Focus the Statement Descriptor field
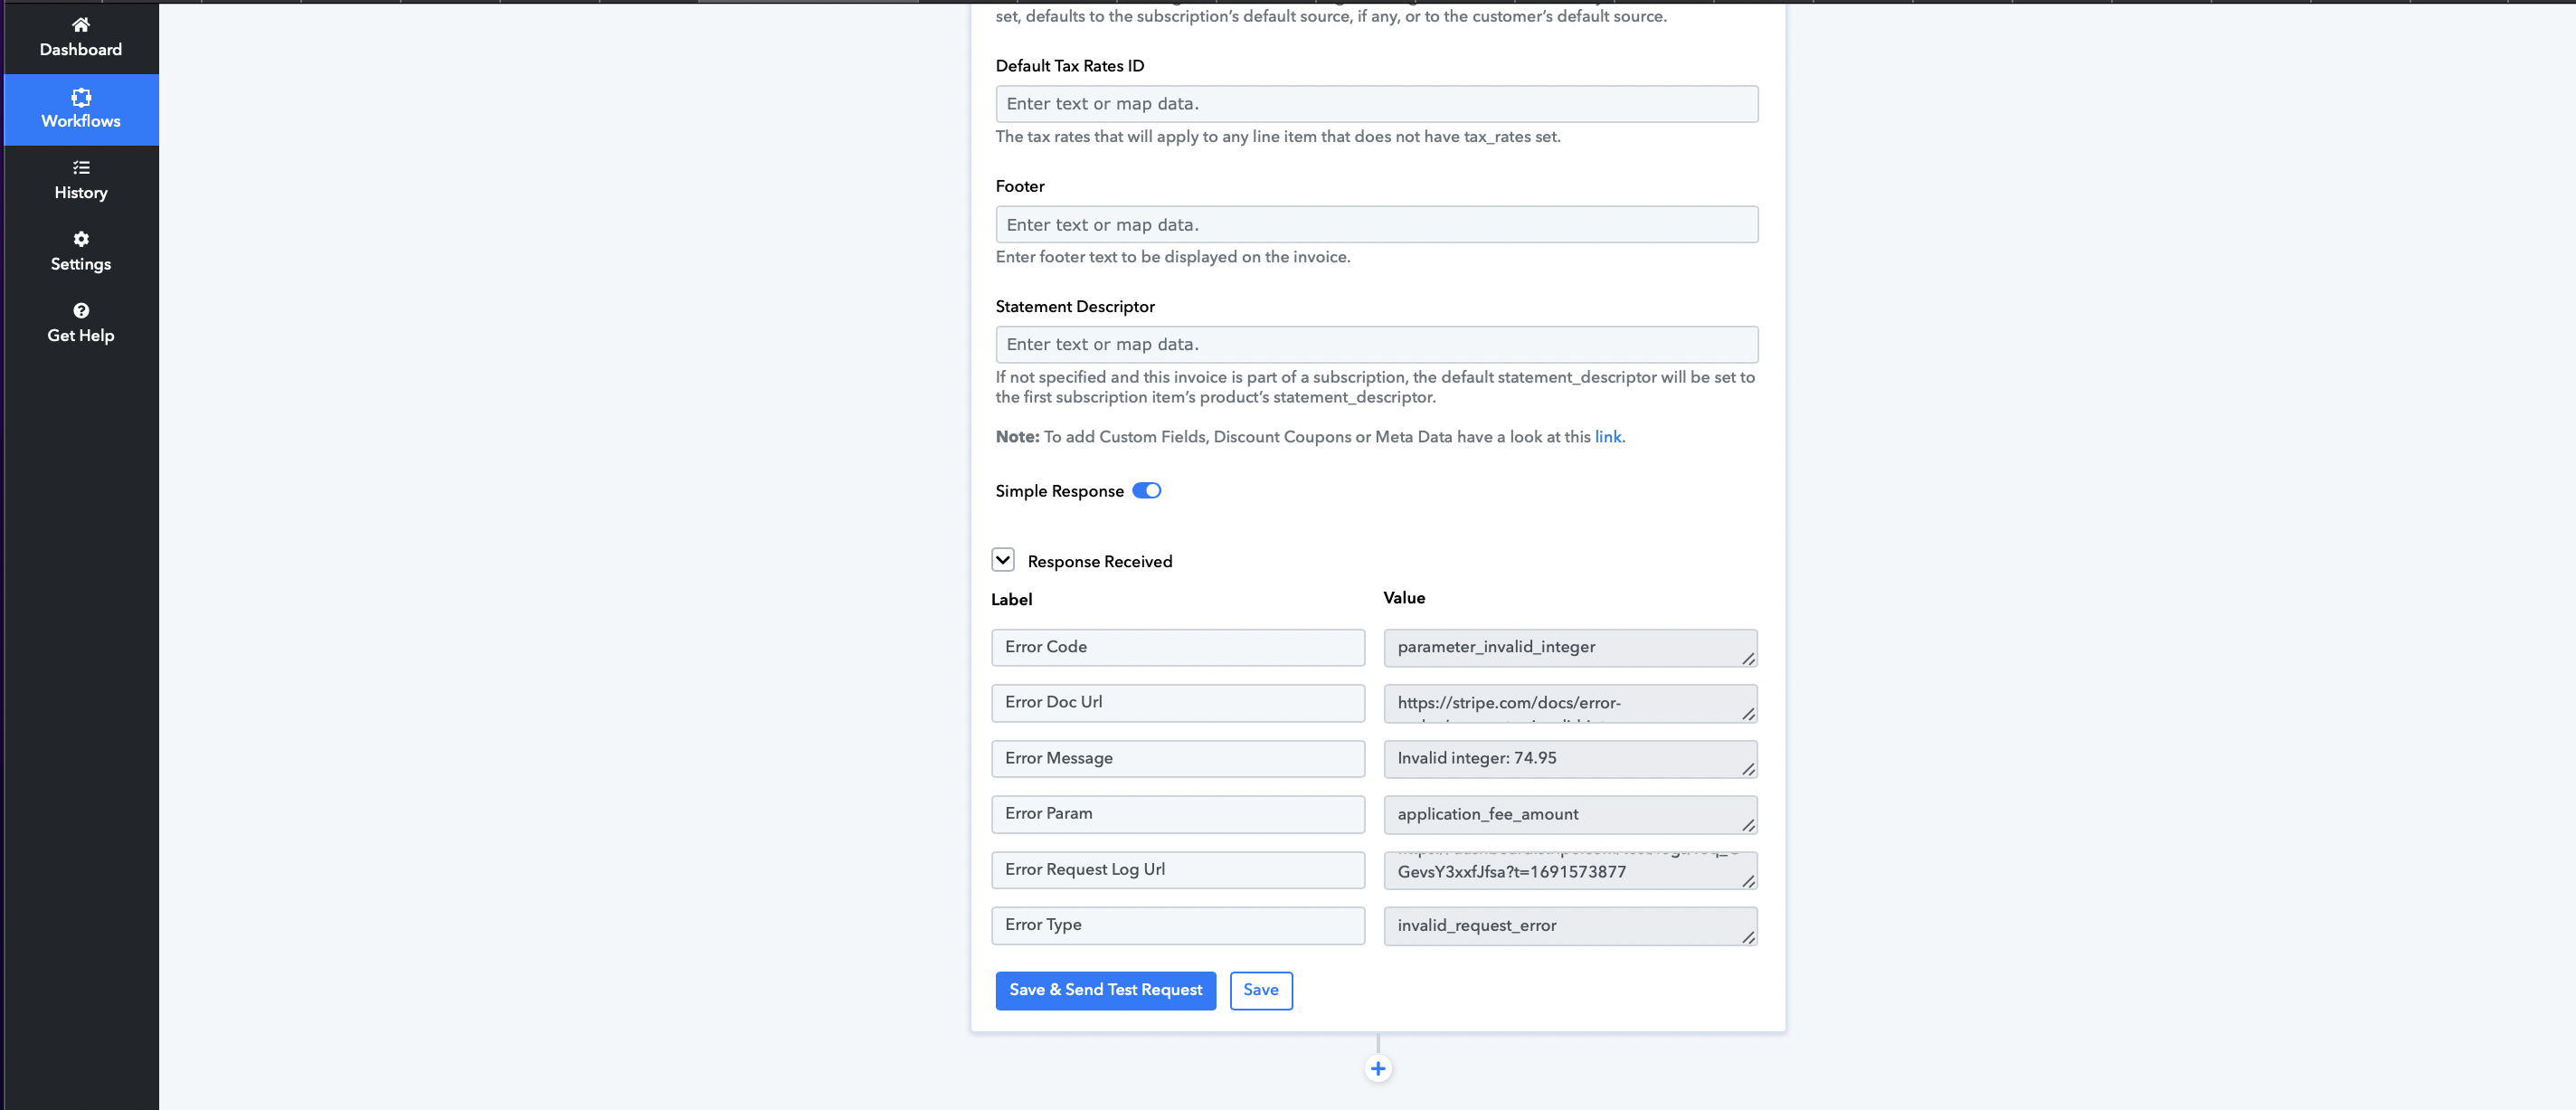The width and height of the screenshot is (2576, 1110). pos(1377,345)
